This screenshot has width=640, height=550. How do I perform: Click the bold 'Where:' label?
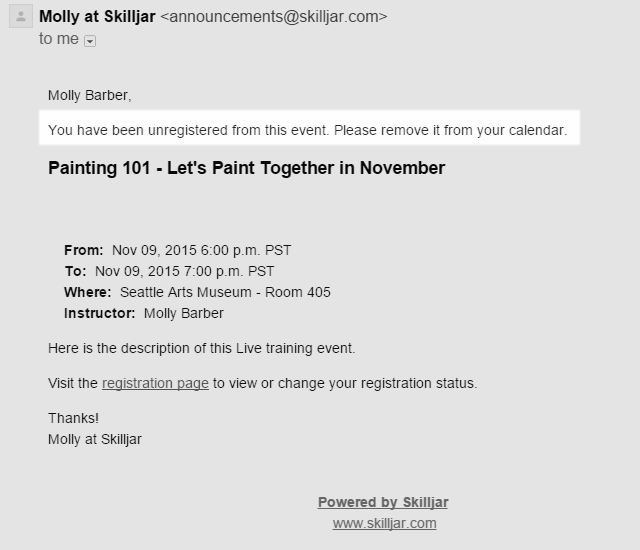pyautogui.click(x=88, y=292)
